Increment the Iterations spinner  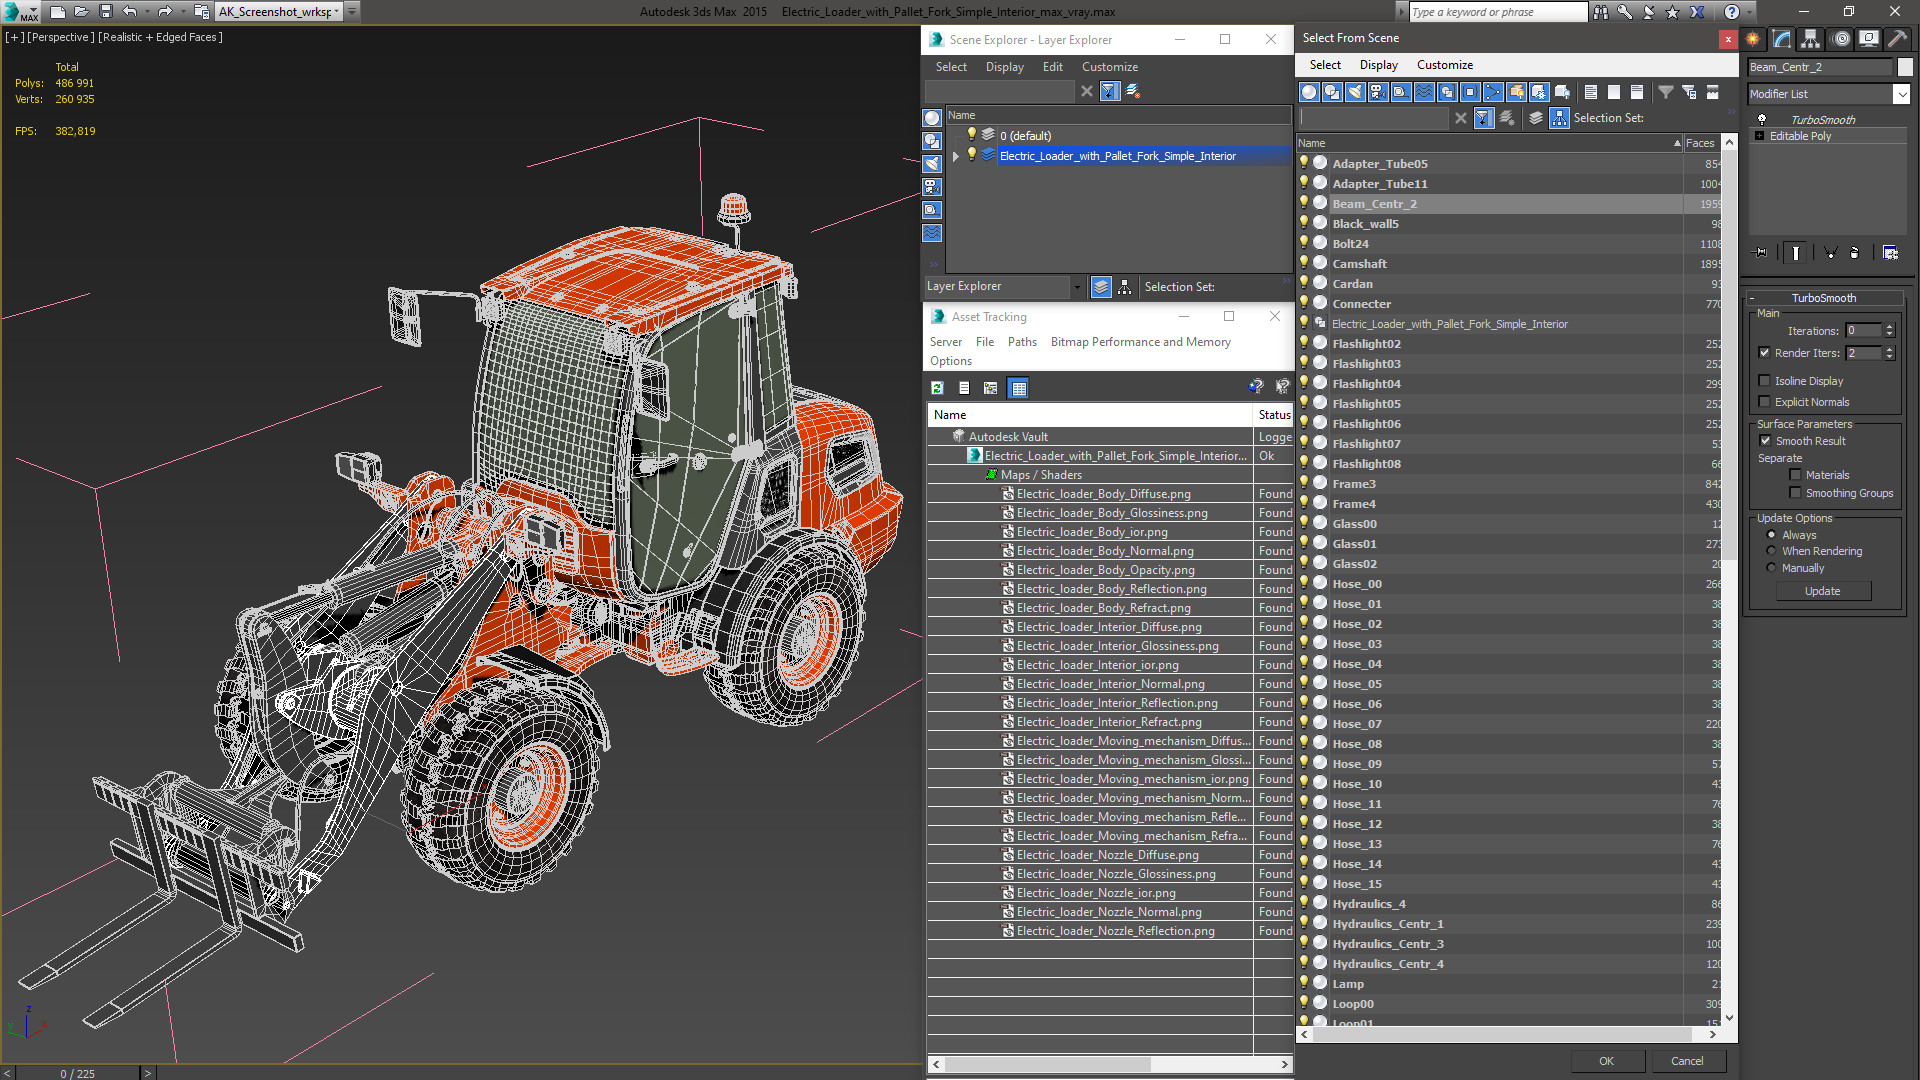coord(1889,326)
